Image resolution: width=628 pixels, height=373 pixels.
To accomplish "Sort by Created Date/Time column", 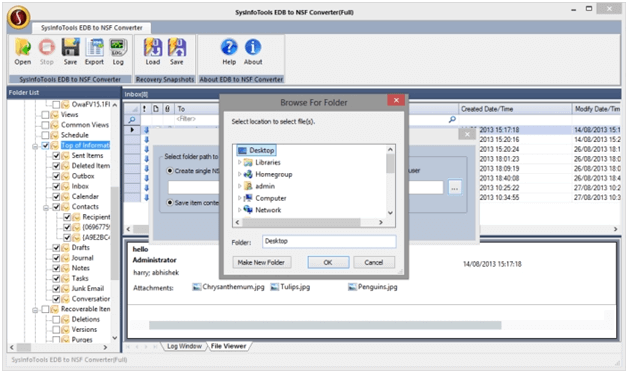I will point(515,109).
